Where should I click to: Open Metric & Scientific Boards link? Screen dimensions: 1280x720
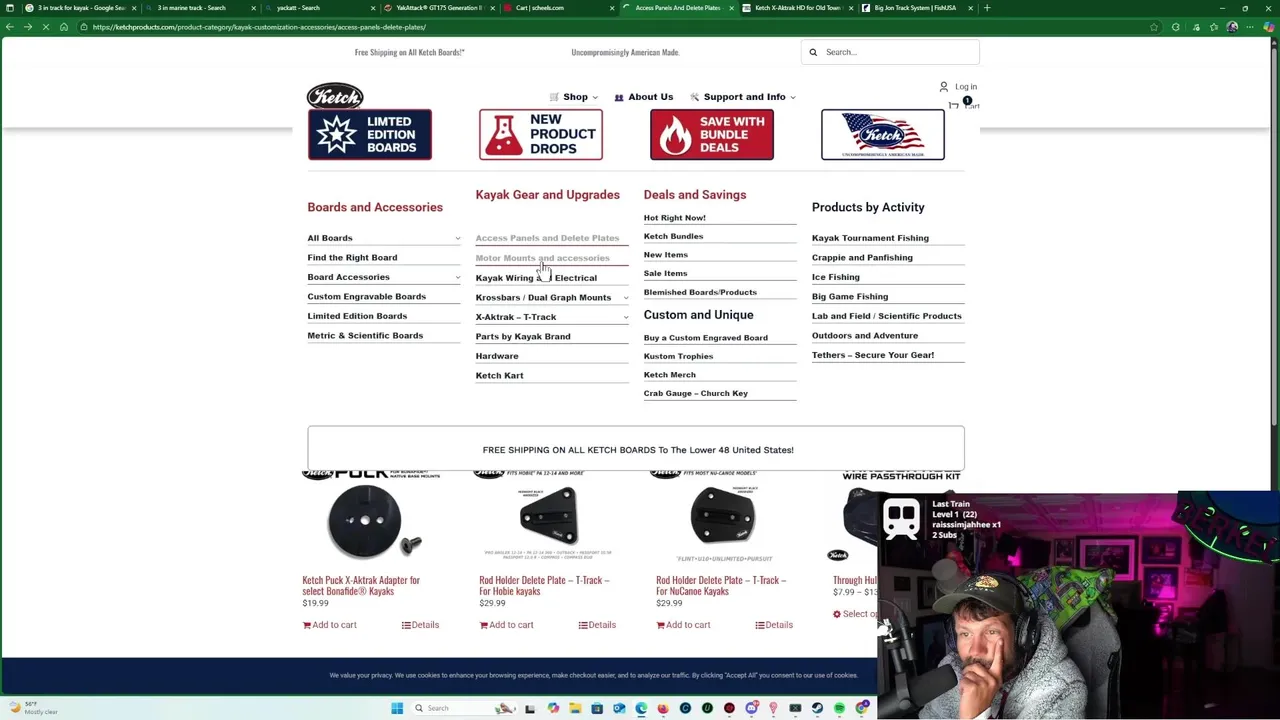click(365, 335)
